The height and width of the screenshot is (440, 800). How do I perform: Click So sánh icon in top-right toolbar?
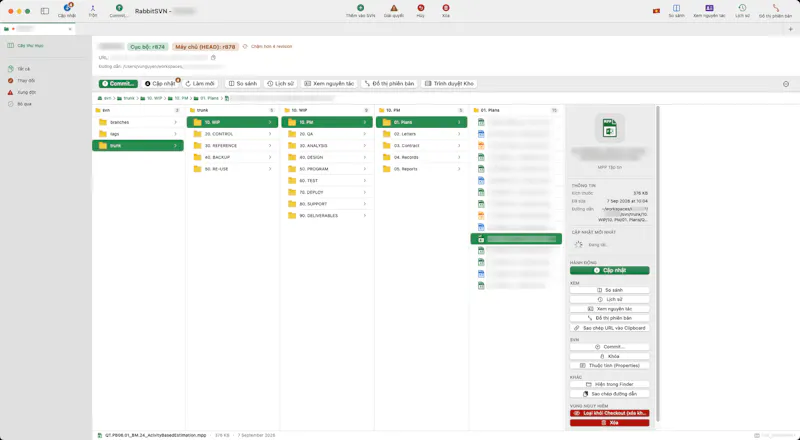[677, 8]
